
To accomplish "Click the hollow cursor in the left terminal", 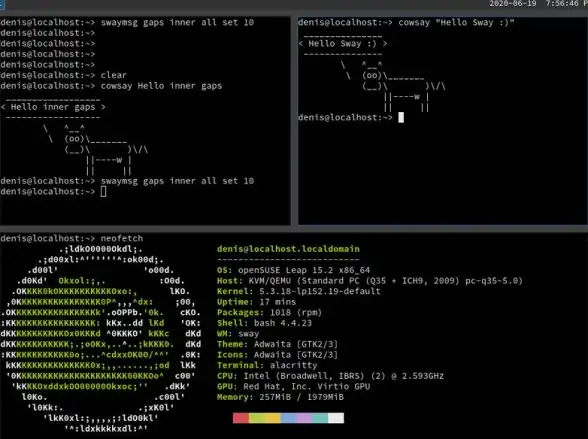I will (104, 192).
